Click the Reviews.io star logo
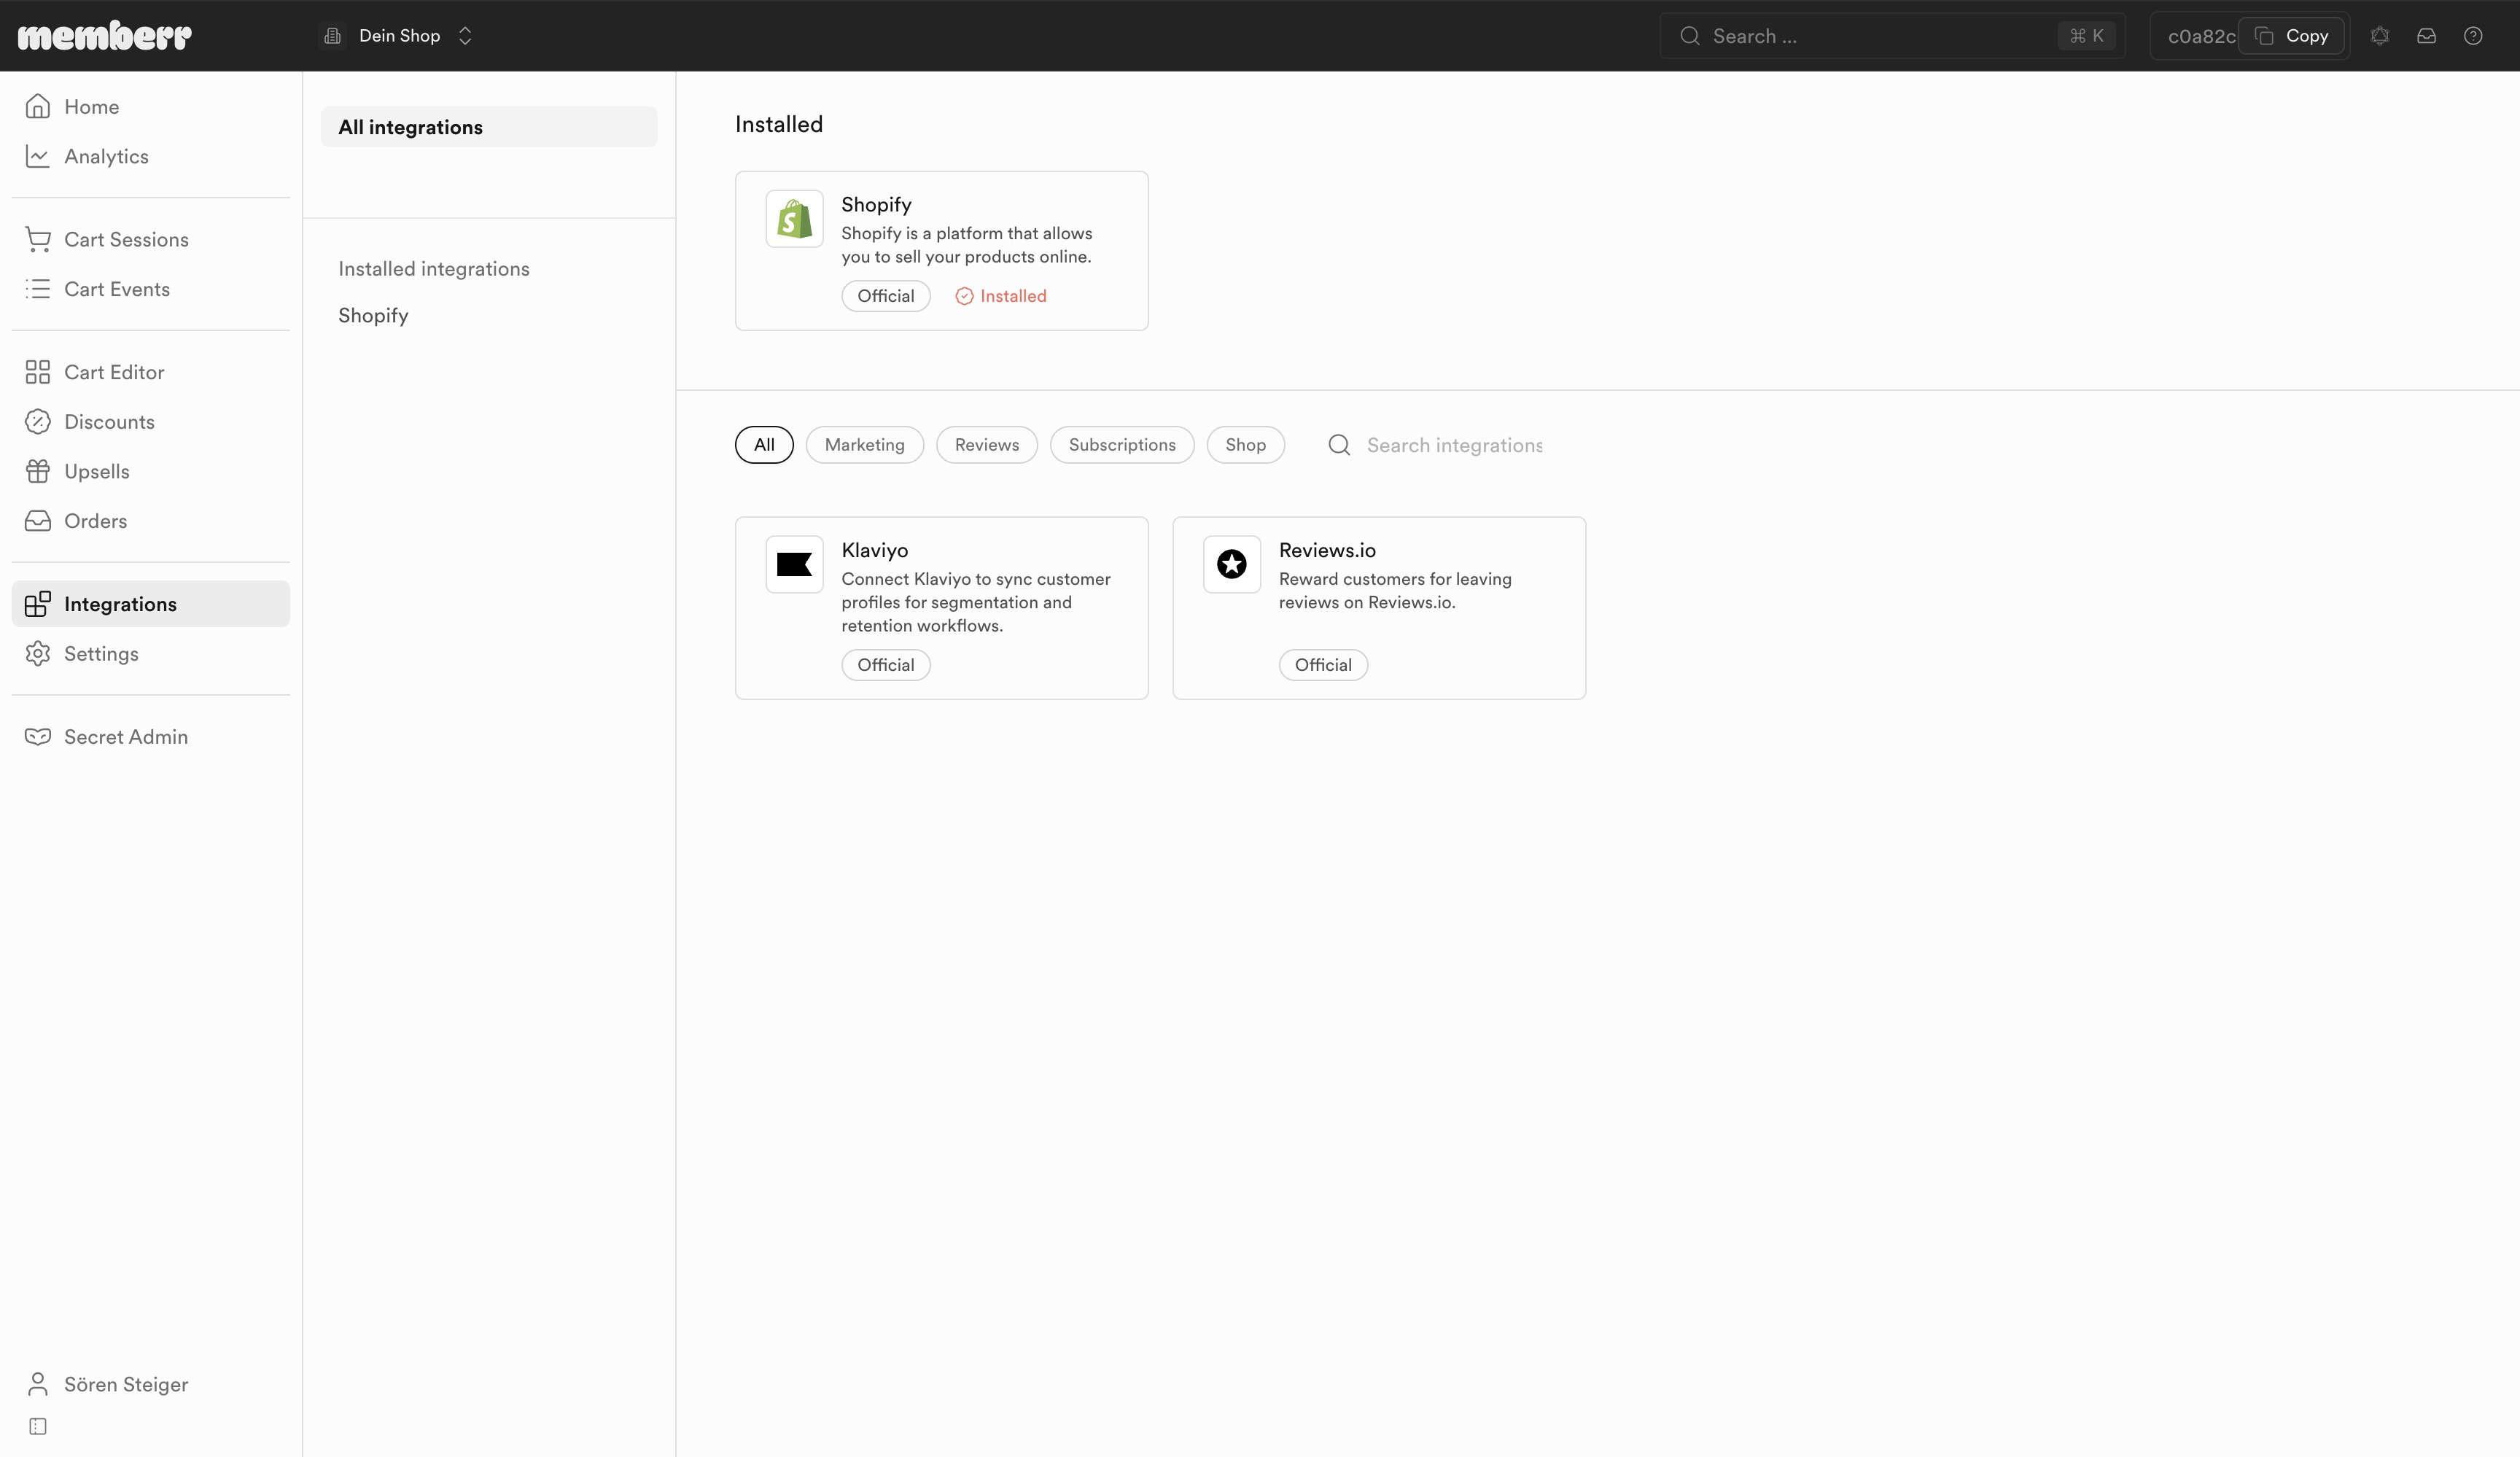Image resolution: width=2520 pixels, height=1457 pixels. coord(1232,565)
